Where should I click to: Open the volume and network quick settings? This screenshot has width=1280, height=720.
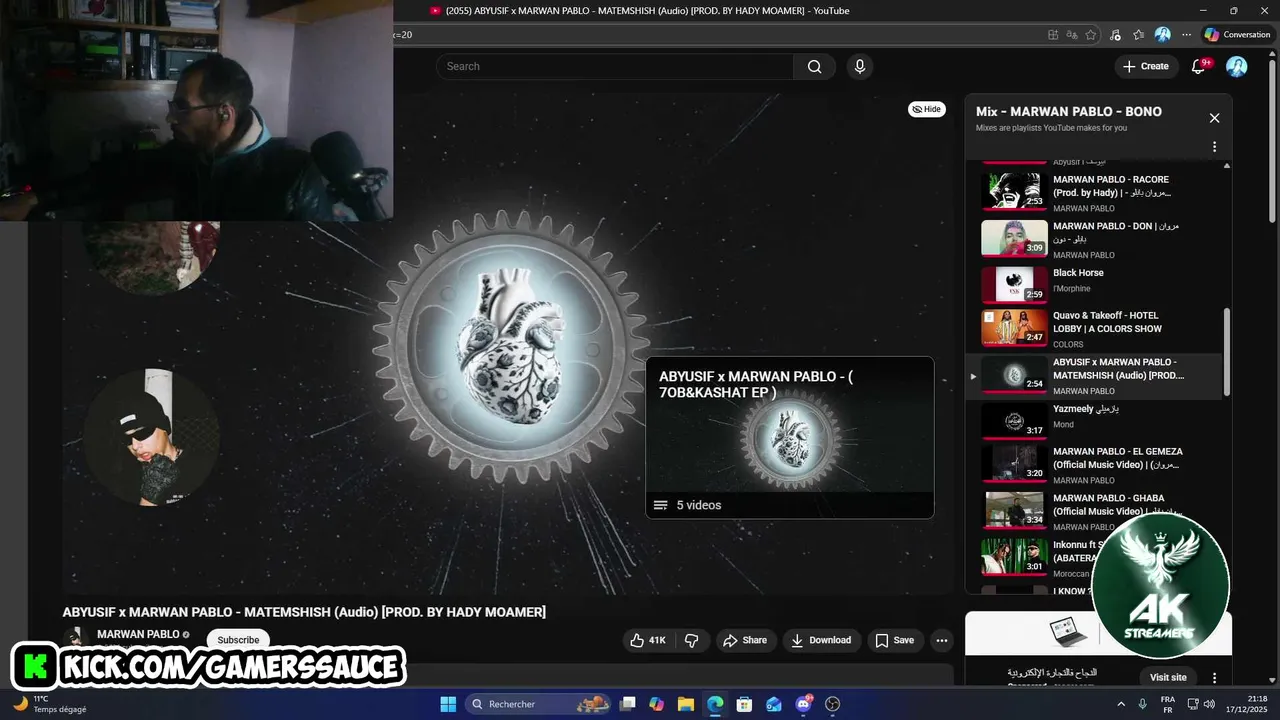1201,704
